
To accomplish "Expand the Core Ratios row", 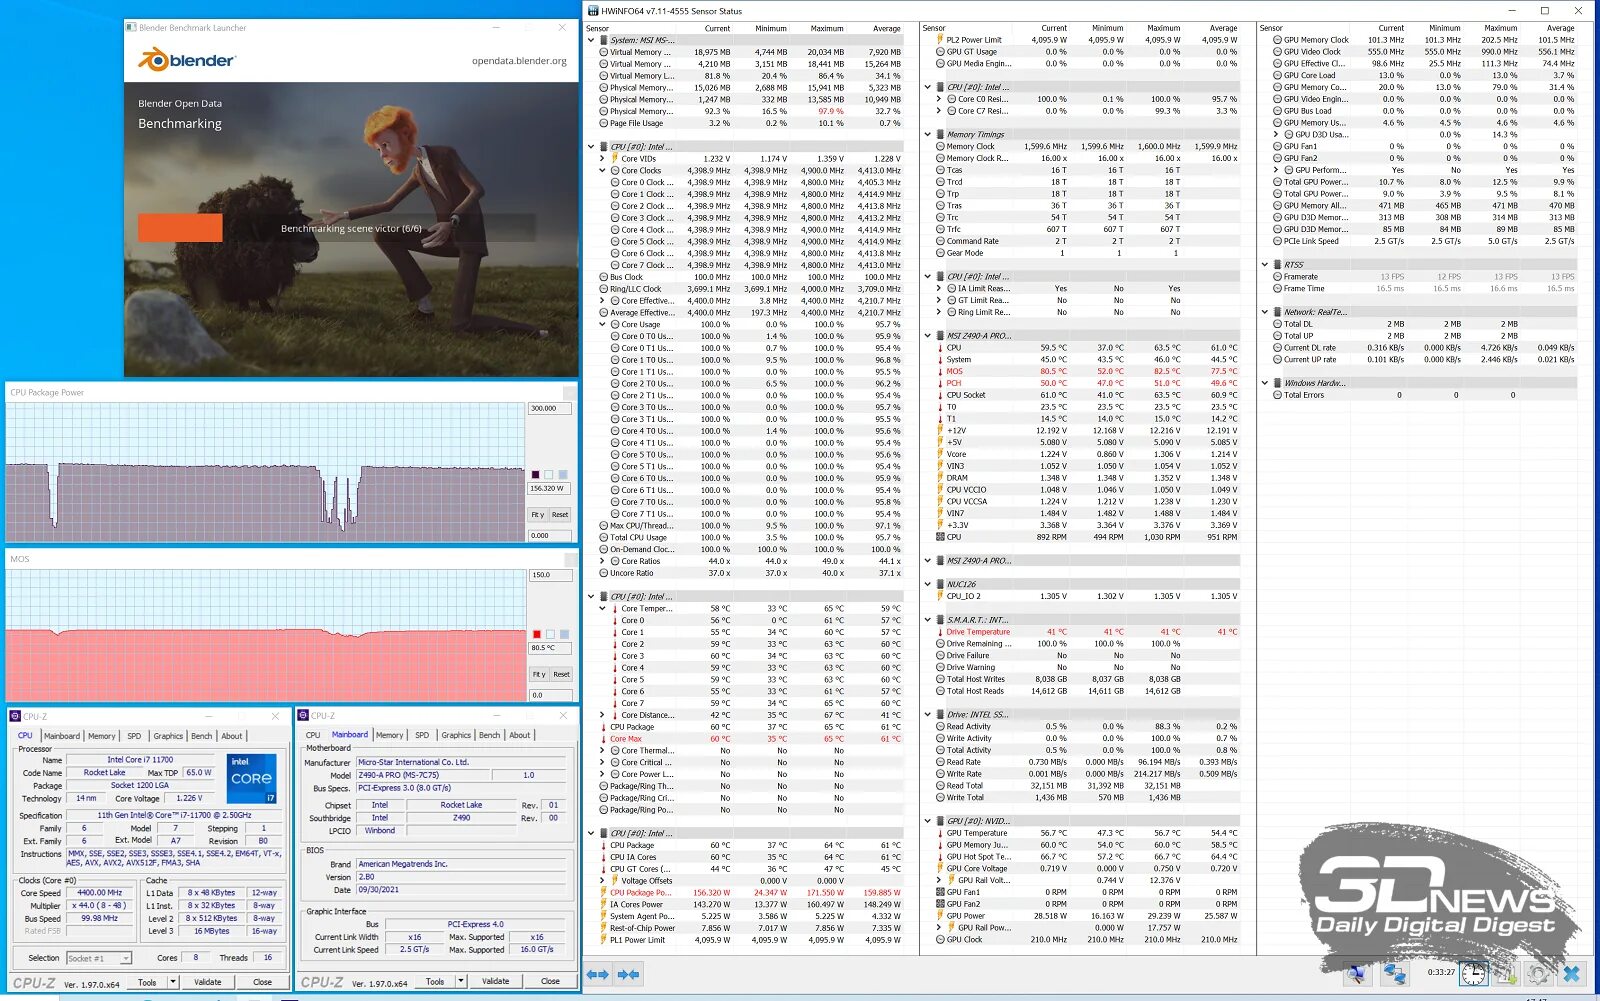I will click(602, 561).
